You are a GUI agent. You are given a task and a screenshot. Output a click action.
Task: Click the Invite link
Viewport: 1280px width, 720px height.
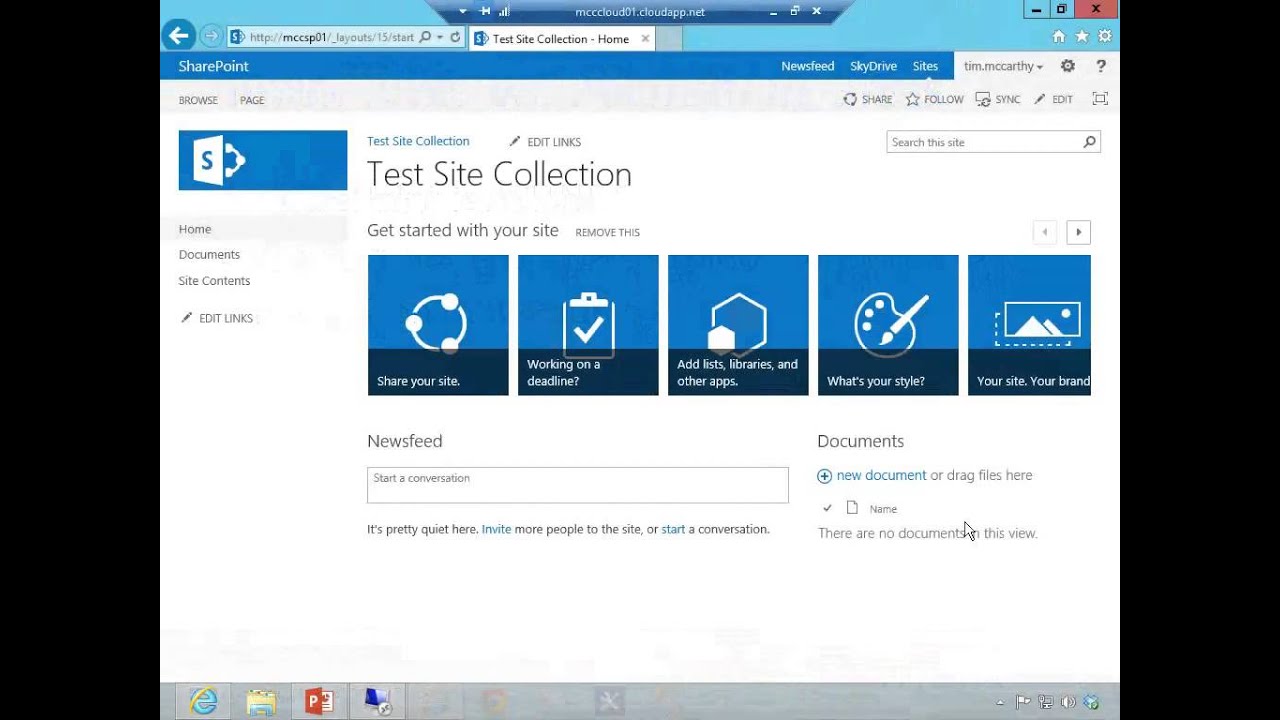(x=496, y=529)
